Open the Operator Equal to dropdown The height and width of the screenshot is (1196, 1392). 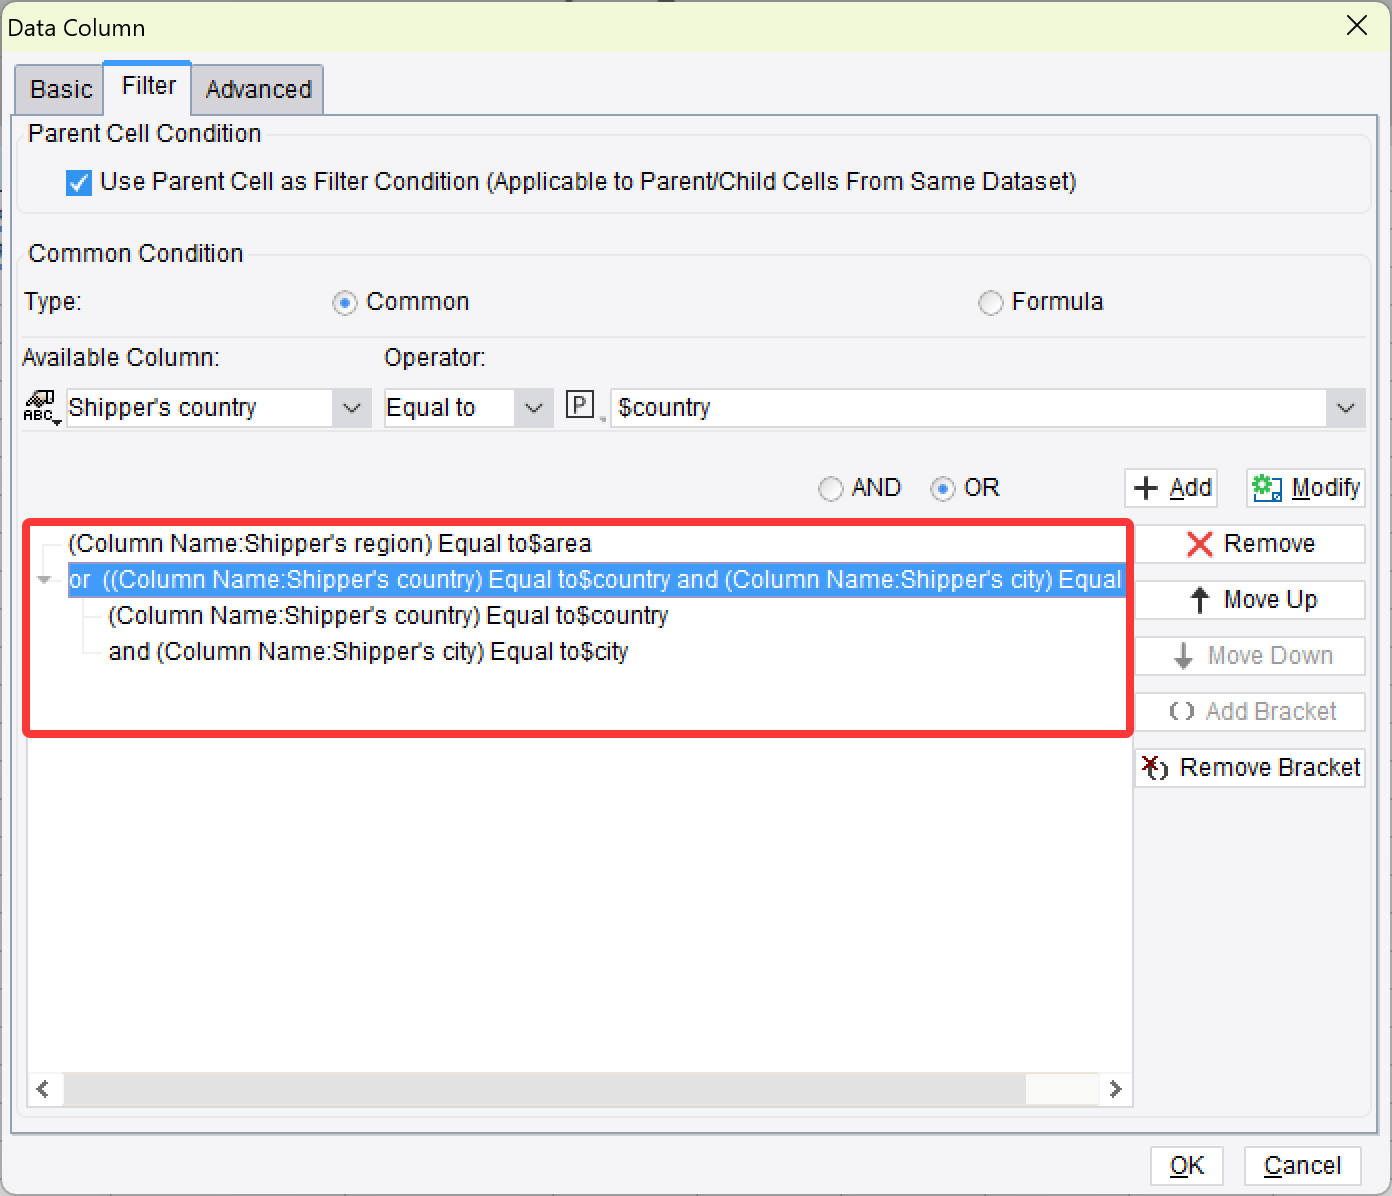pyautogui.click(x=535, y=408)
